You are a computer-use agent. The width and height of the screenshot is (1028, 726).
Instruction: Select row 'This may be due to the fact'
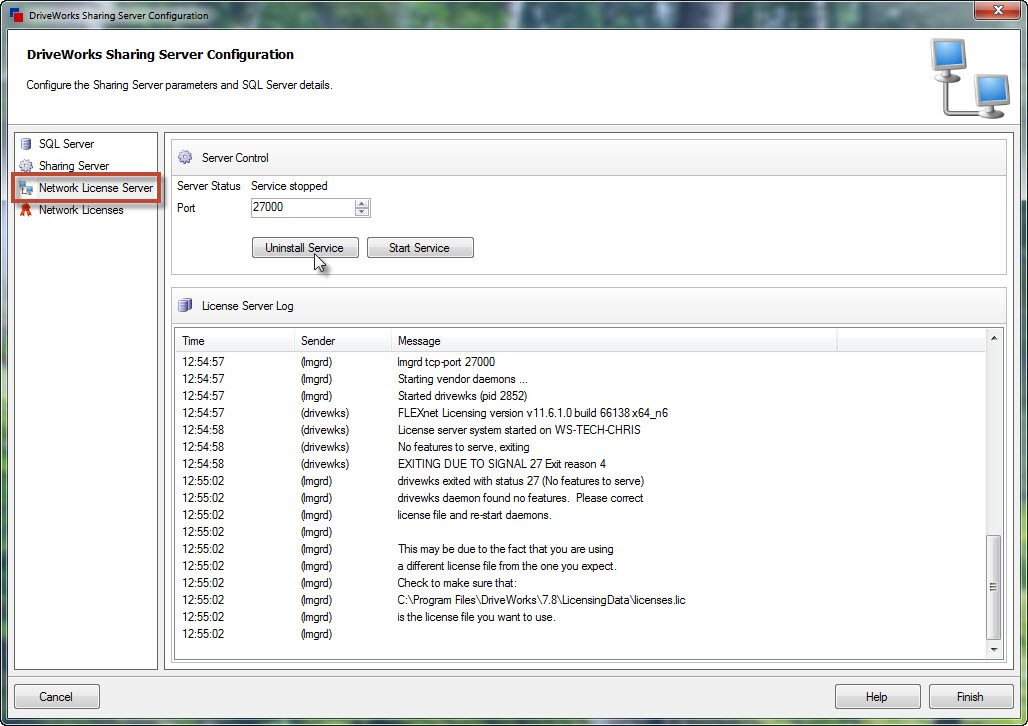click(x=580, y=550)
